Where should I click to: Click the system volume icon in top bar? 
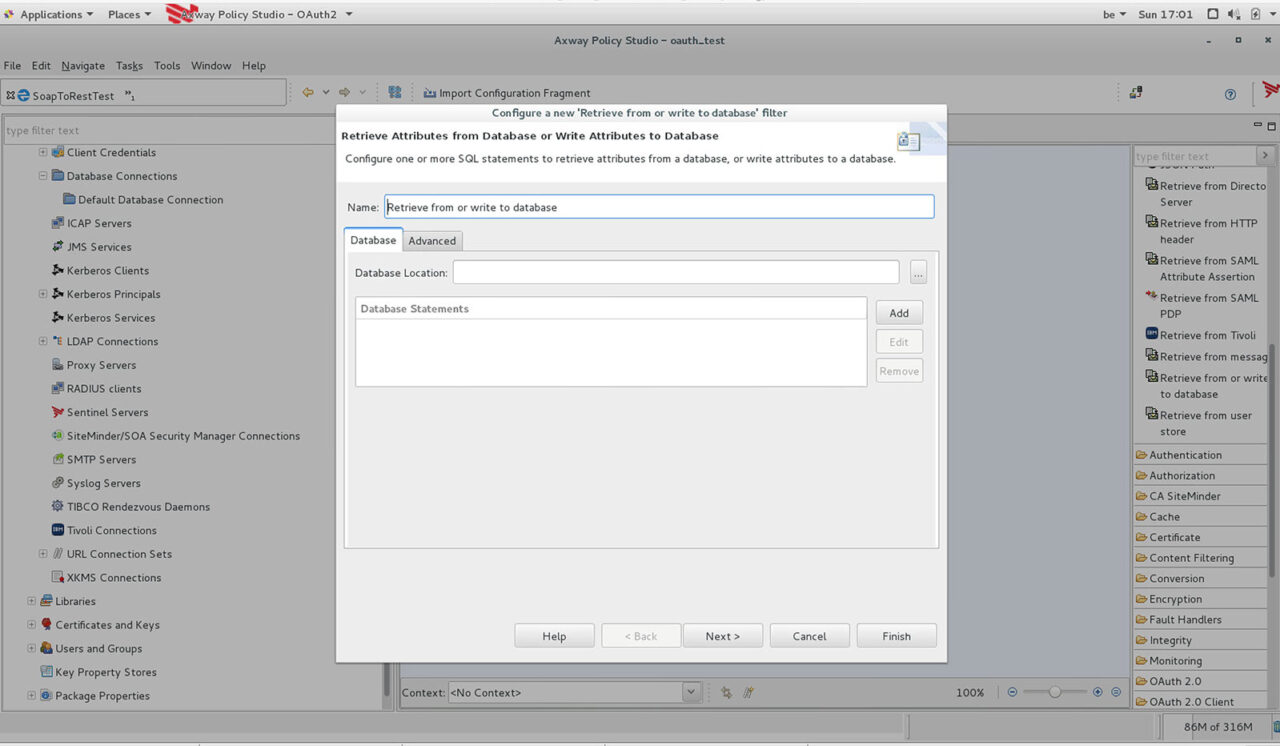coord(1233,14)
